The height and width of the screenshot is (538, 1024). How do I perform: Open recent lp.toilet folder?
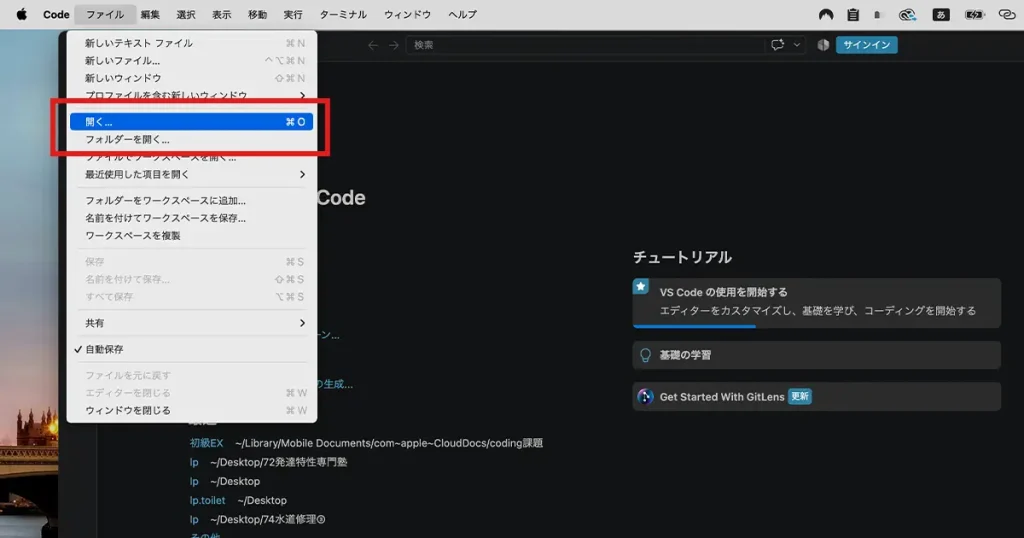(208, 500)
